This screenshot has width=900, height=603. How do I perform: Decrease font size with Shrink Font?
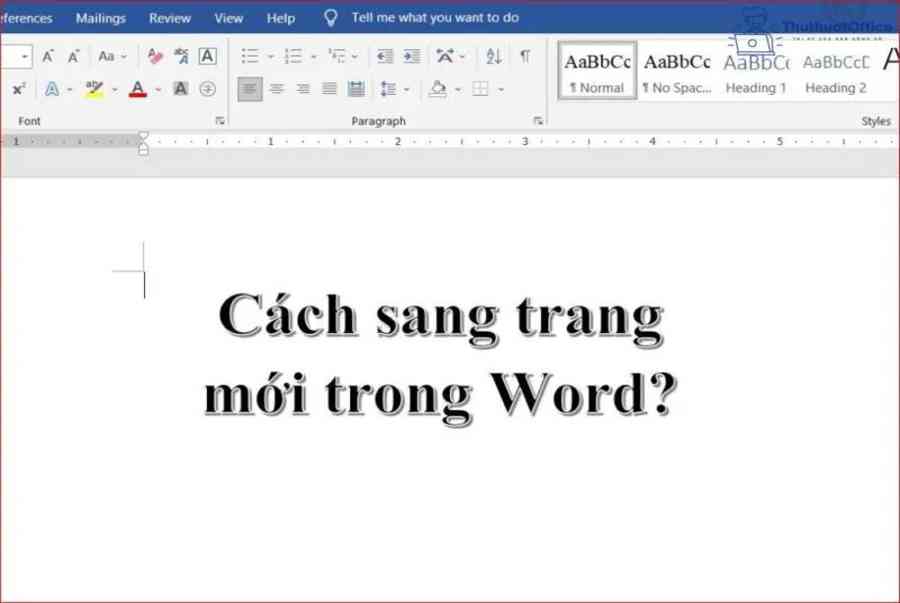click(73, 56)
